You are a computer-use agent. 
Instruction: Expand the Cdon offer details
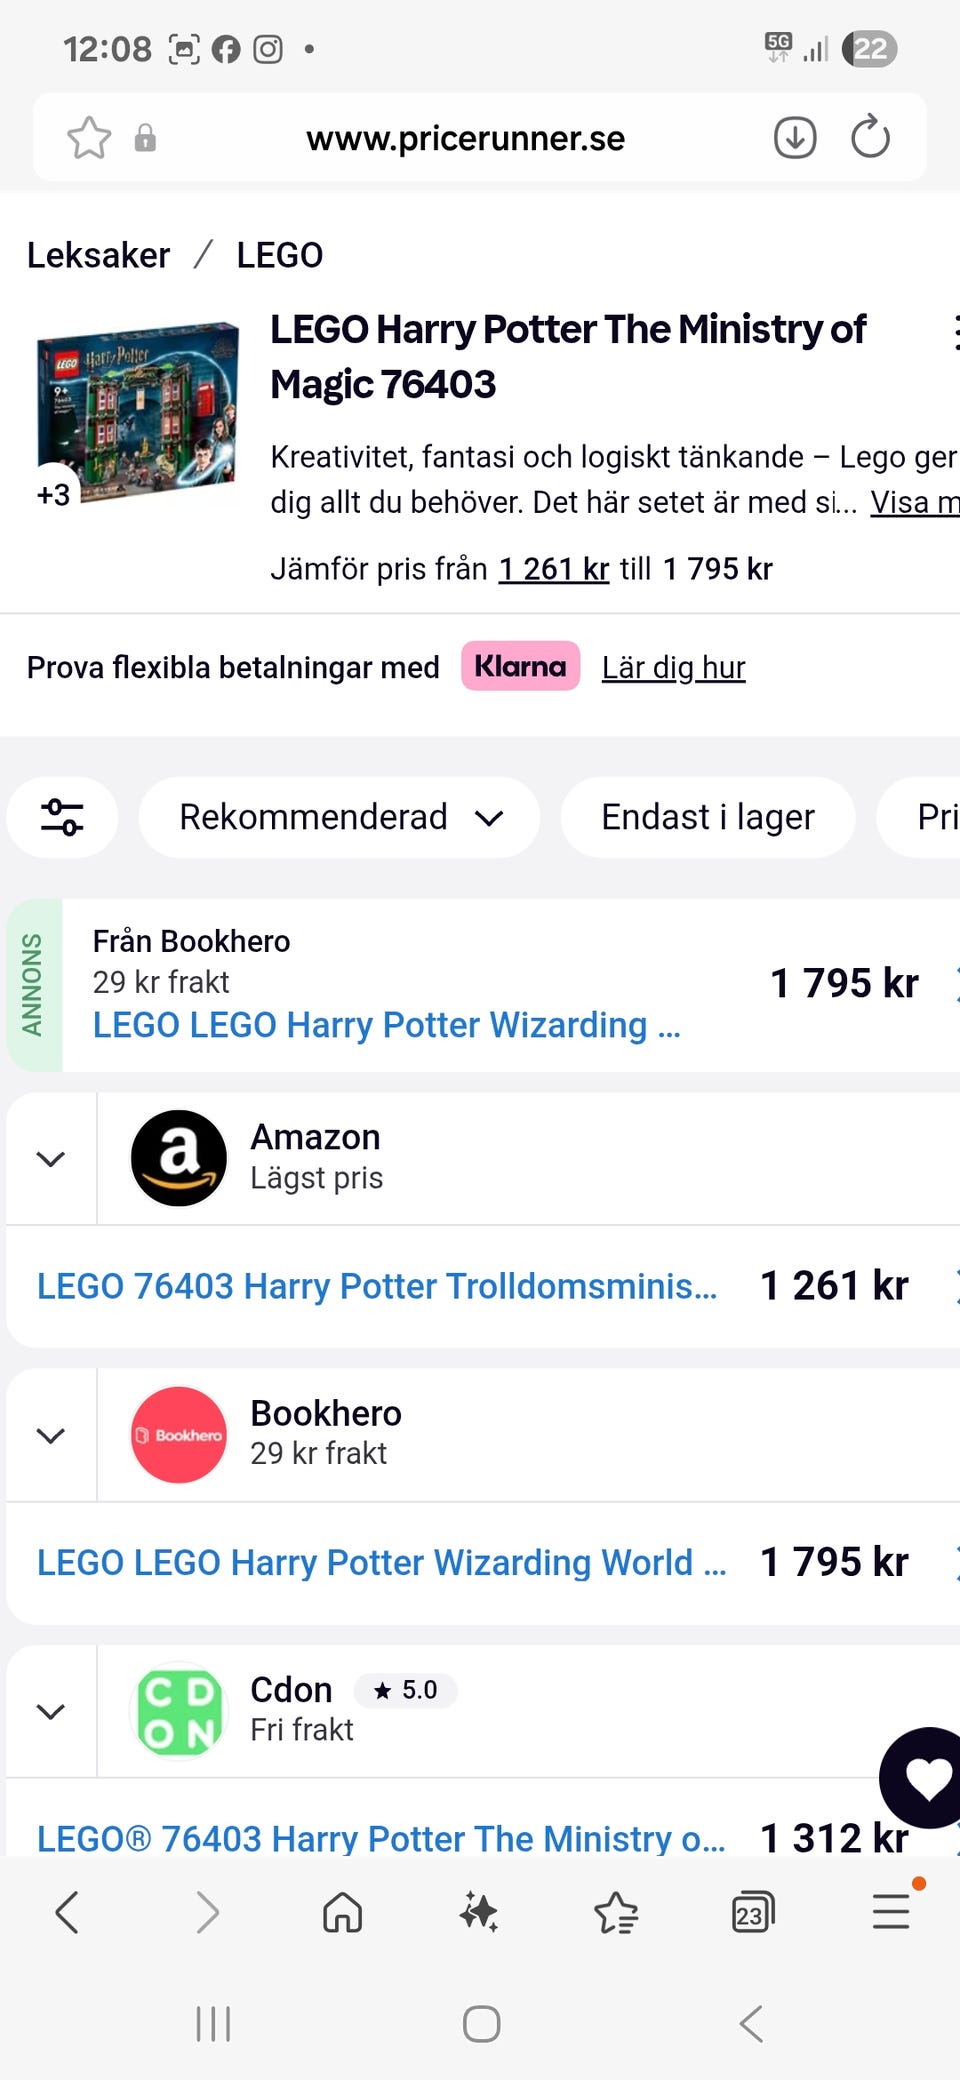point(51,1711)
